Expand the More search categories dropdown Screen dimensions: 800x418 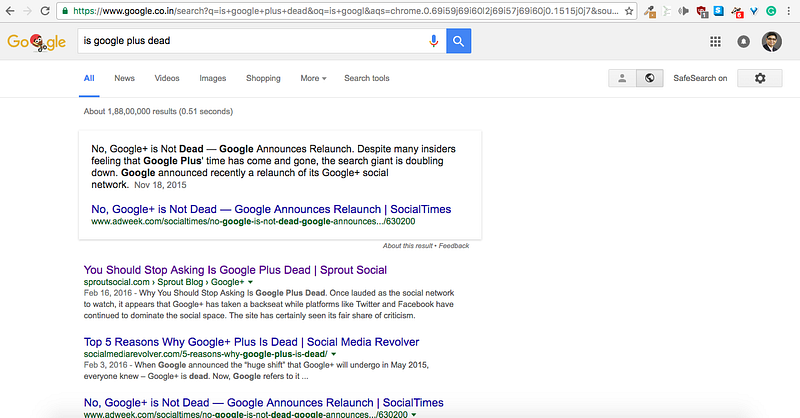pyautogui.click(x=313, y=78)
